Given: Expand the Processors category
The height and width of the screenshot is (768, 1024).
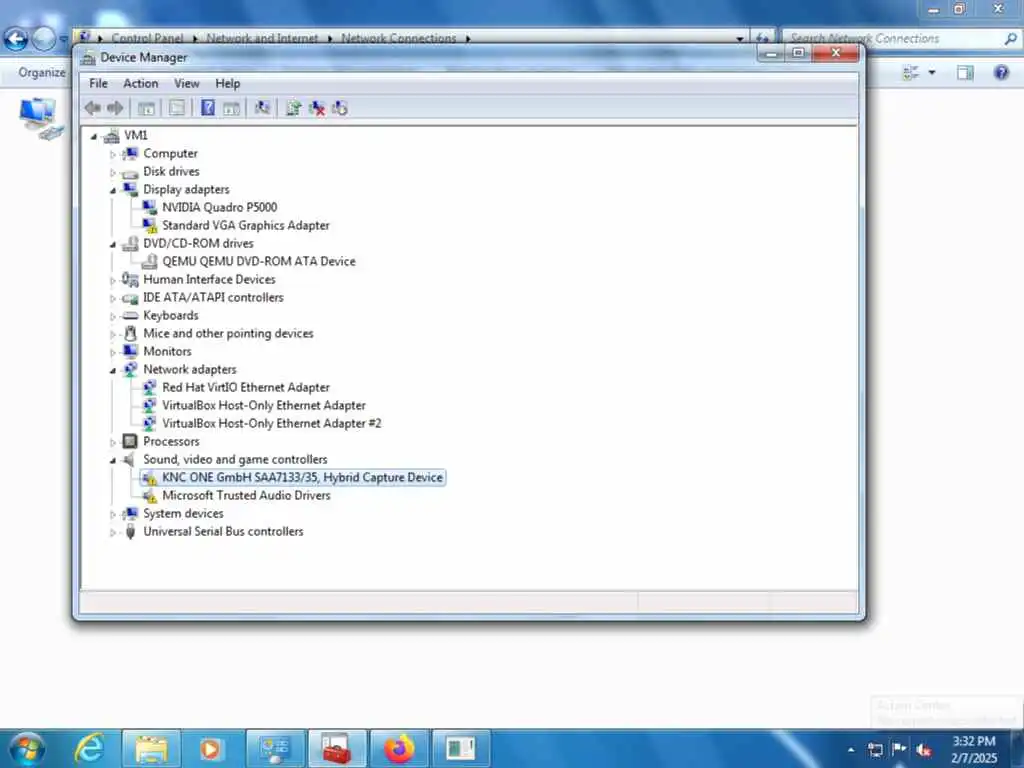Looking at the screenshot, I should (x=112, y=442).
